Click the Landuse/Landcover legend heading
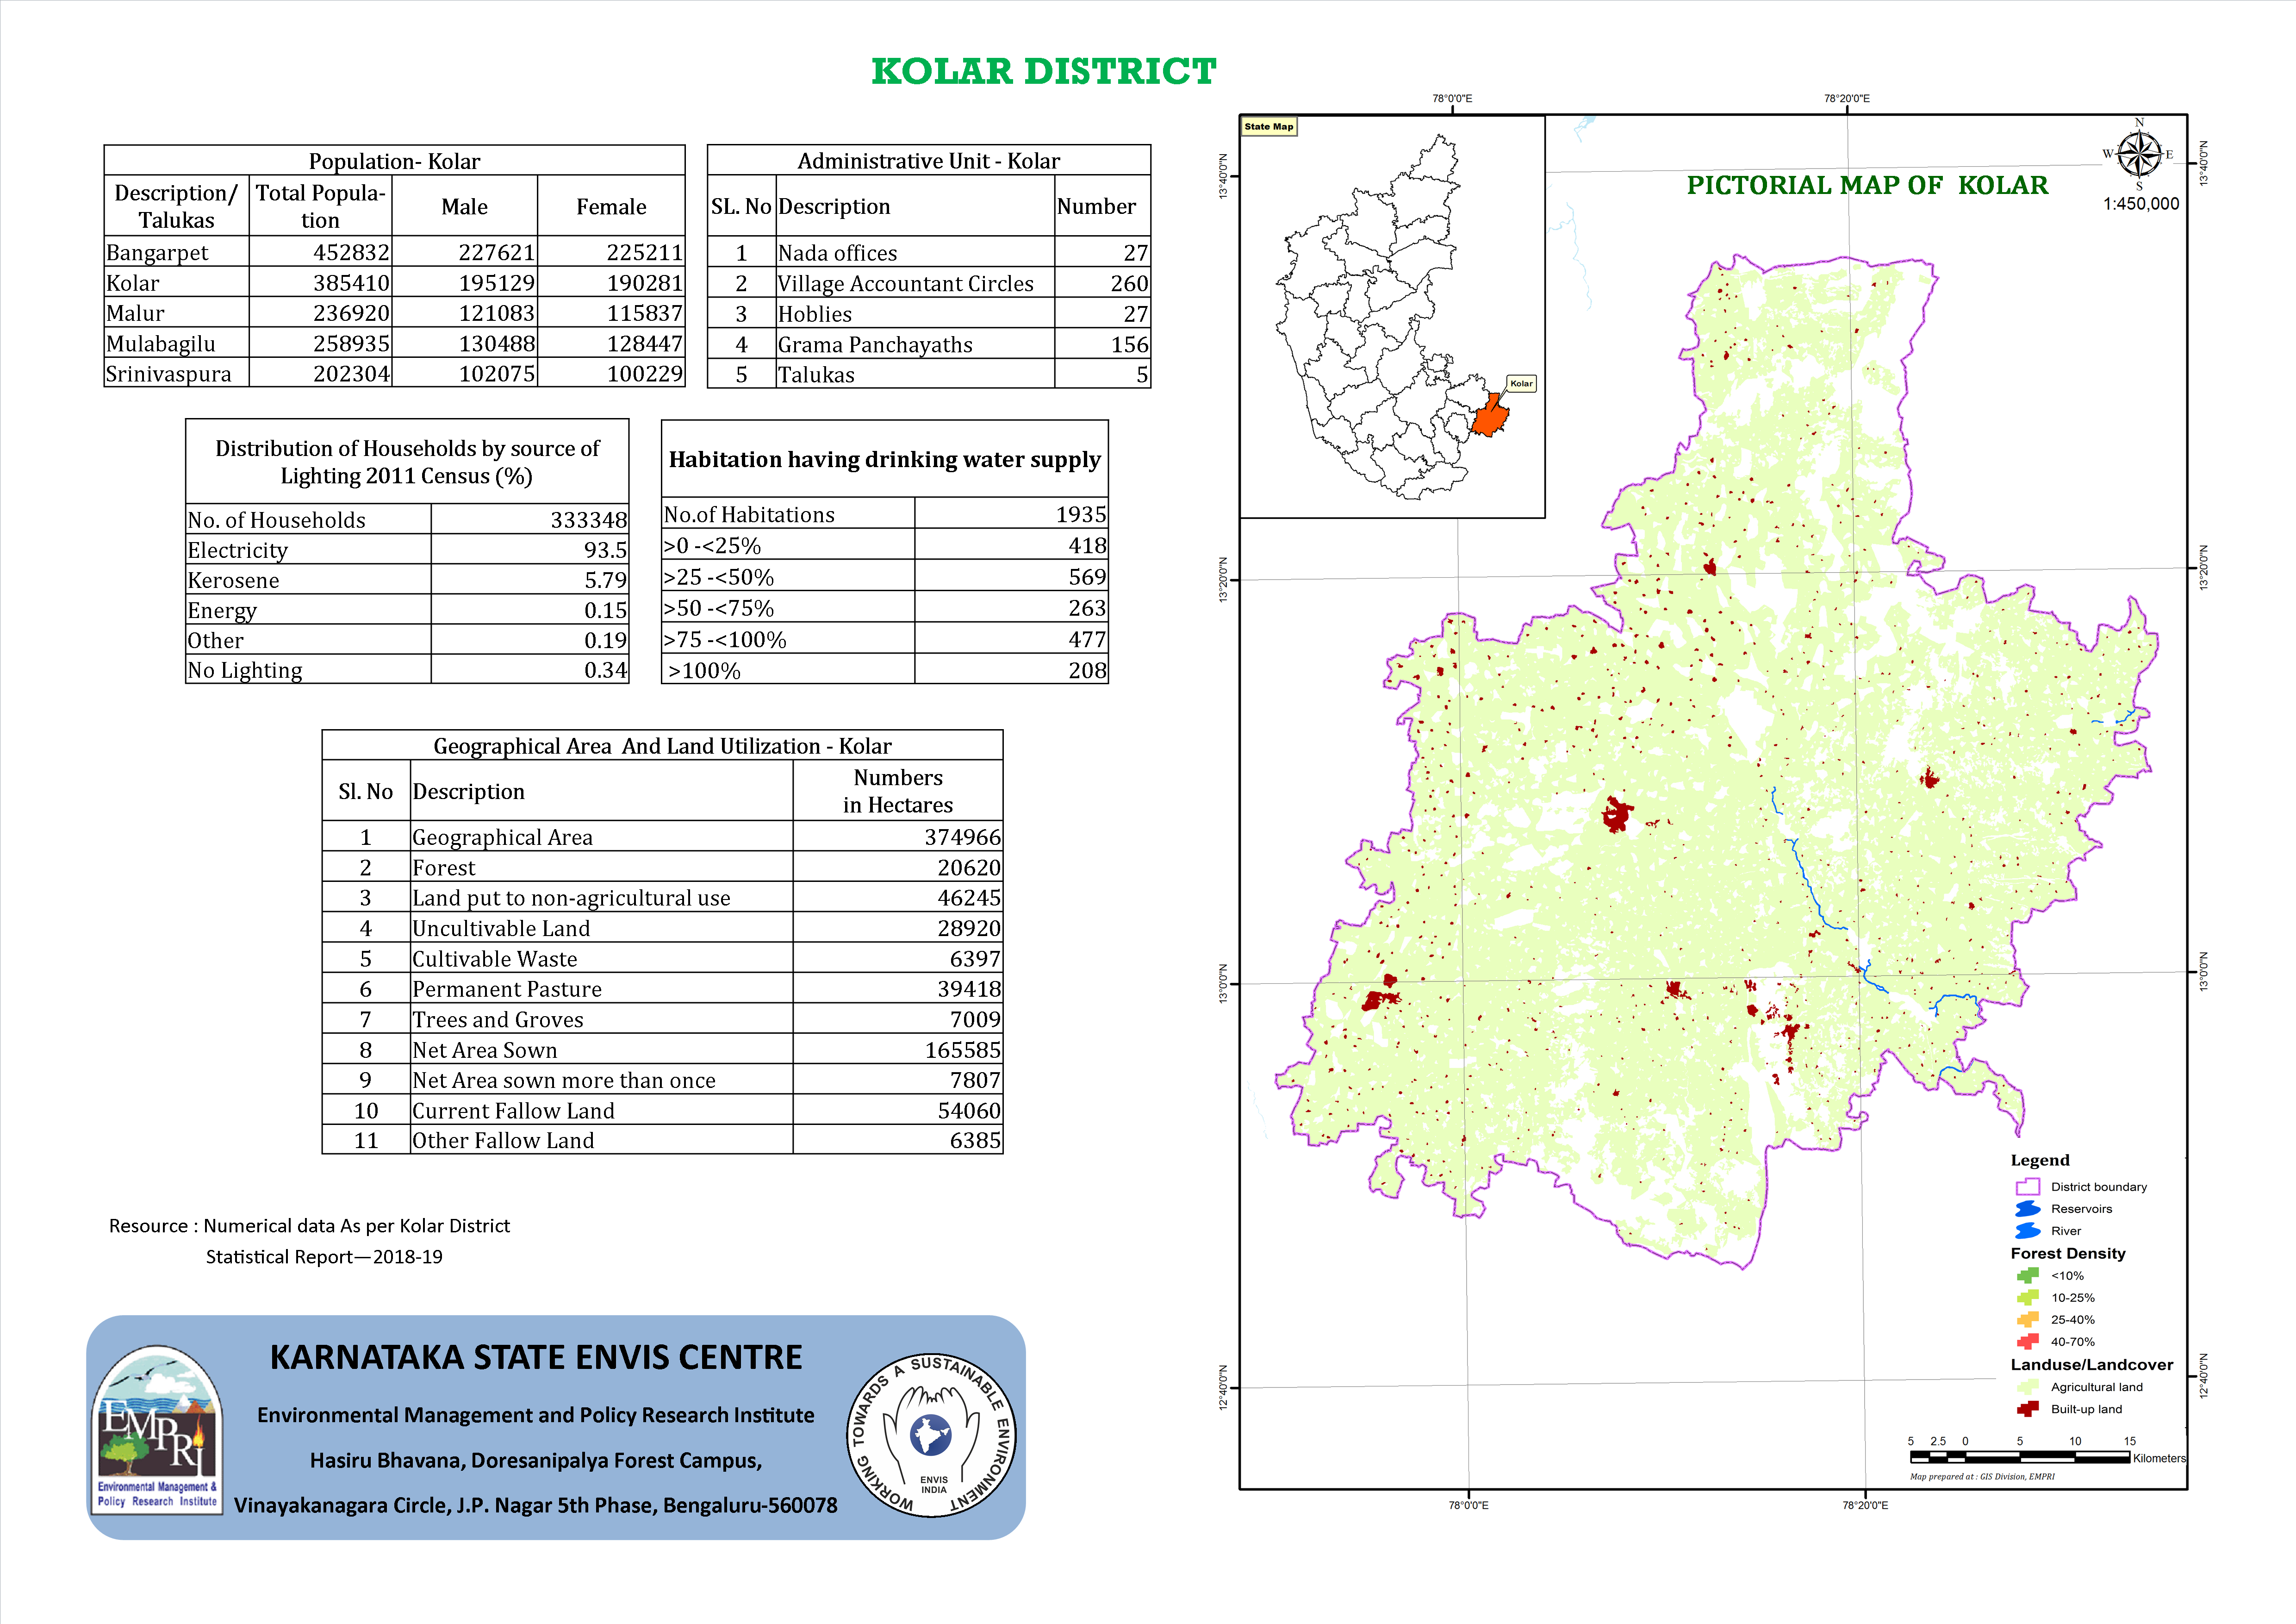Viewport: 2296px width, 1624px height. (x=2092, y=1365)
